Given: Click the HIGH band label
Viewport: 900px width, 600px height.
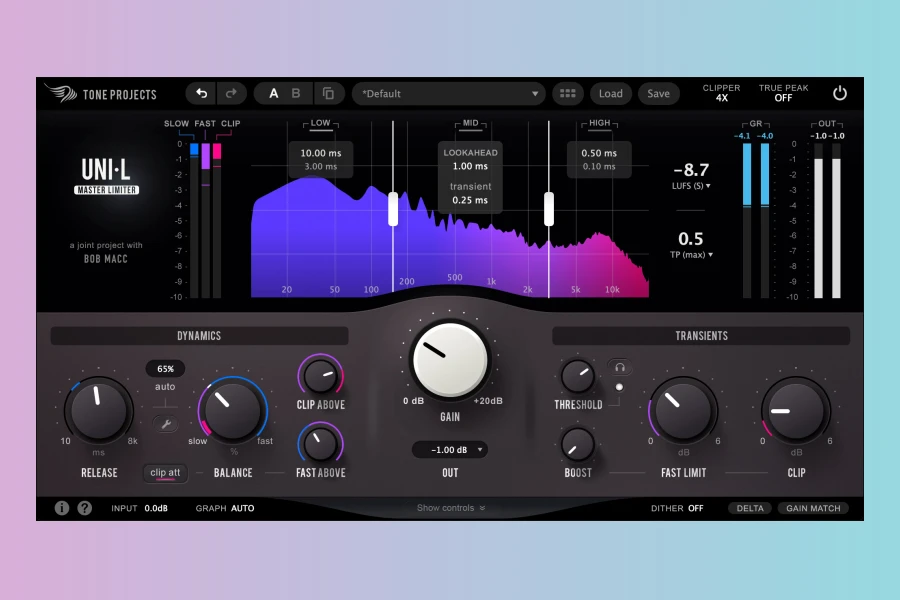Looking at the screenshot, I should (x=599, y=123).
